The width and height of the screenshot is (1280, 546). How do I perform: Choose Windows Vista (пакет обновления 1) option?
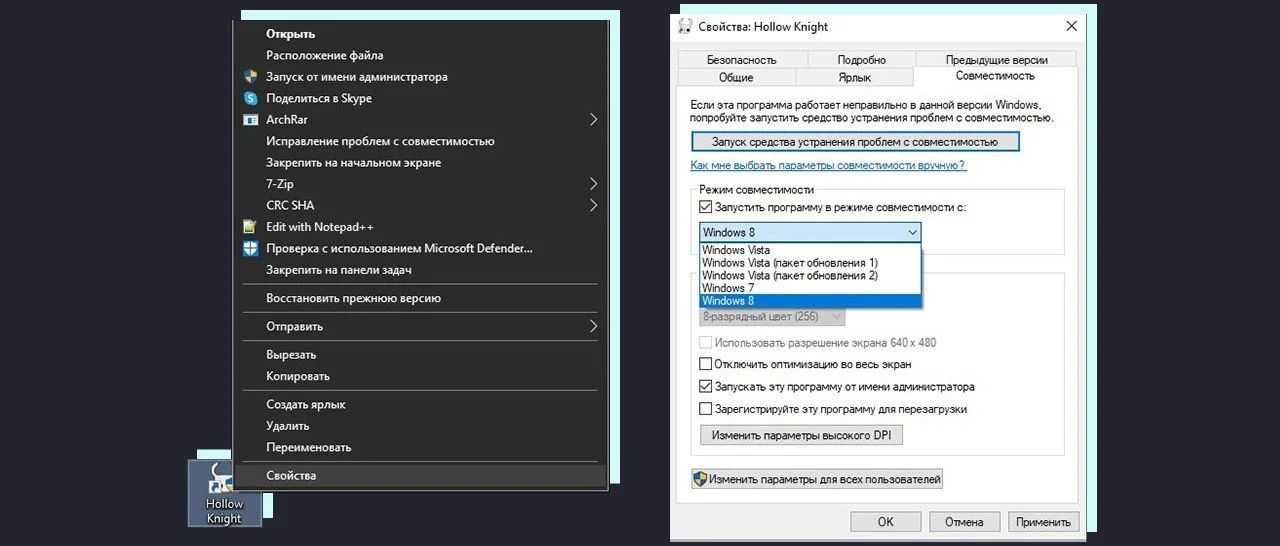point(810,263)
